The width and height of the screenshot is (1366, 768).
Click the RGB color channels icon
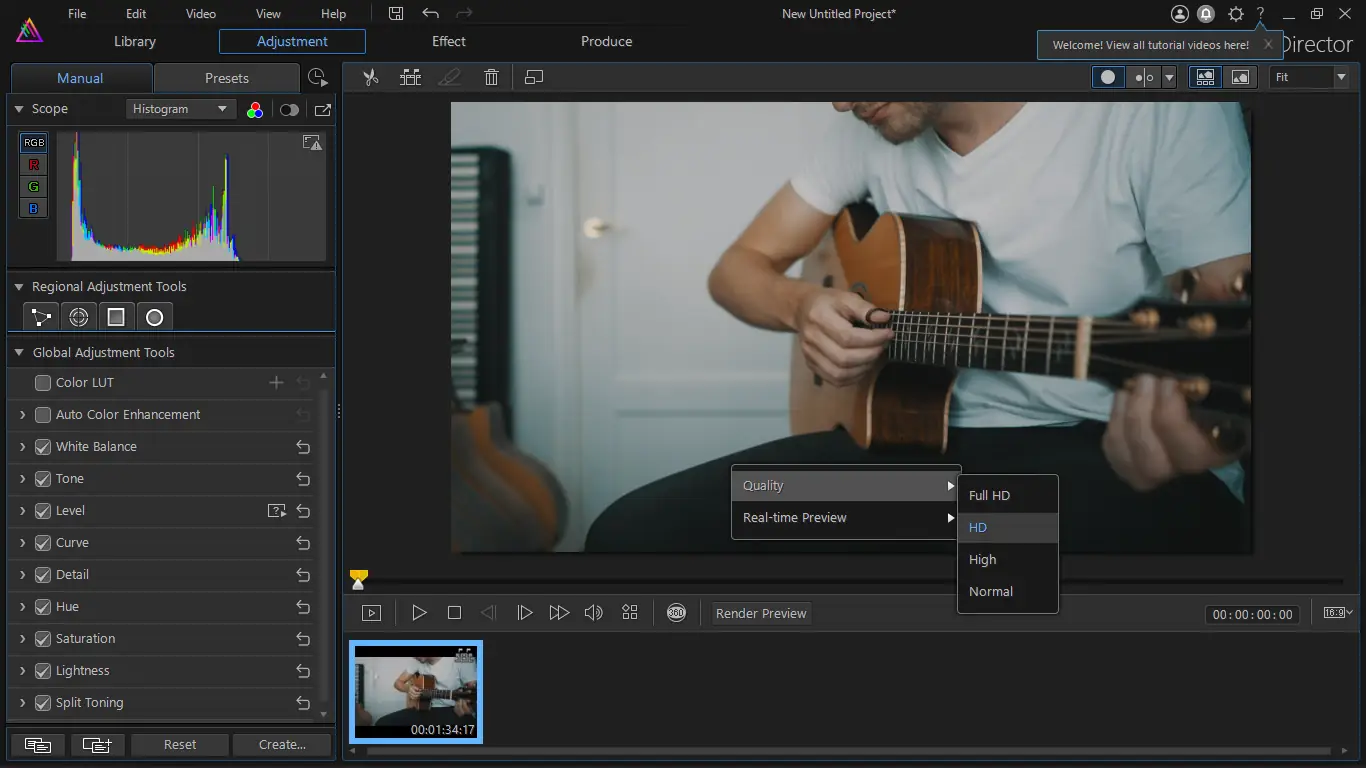pos(255,109)
